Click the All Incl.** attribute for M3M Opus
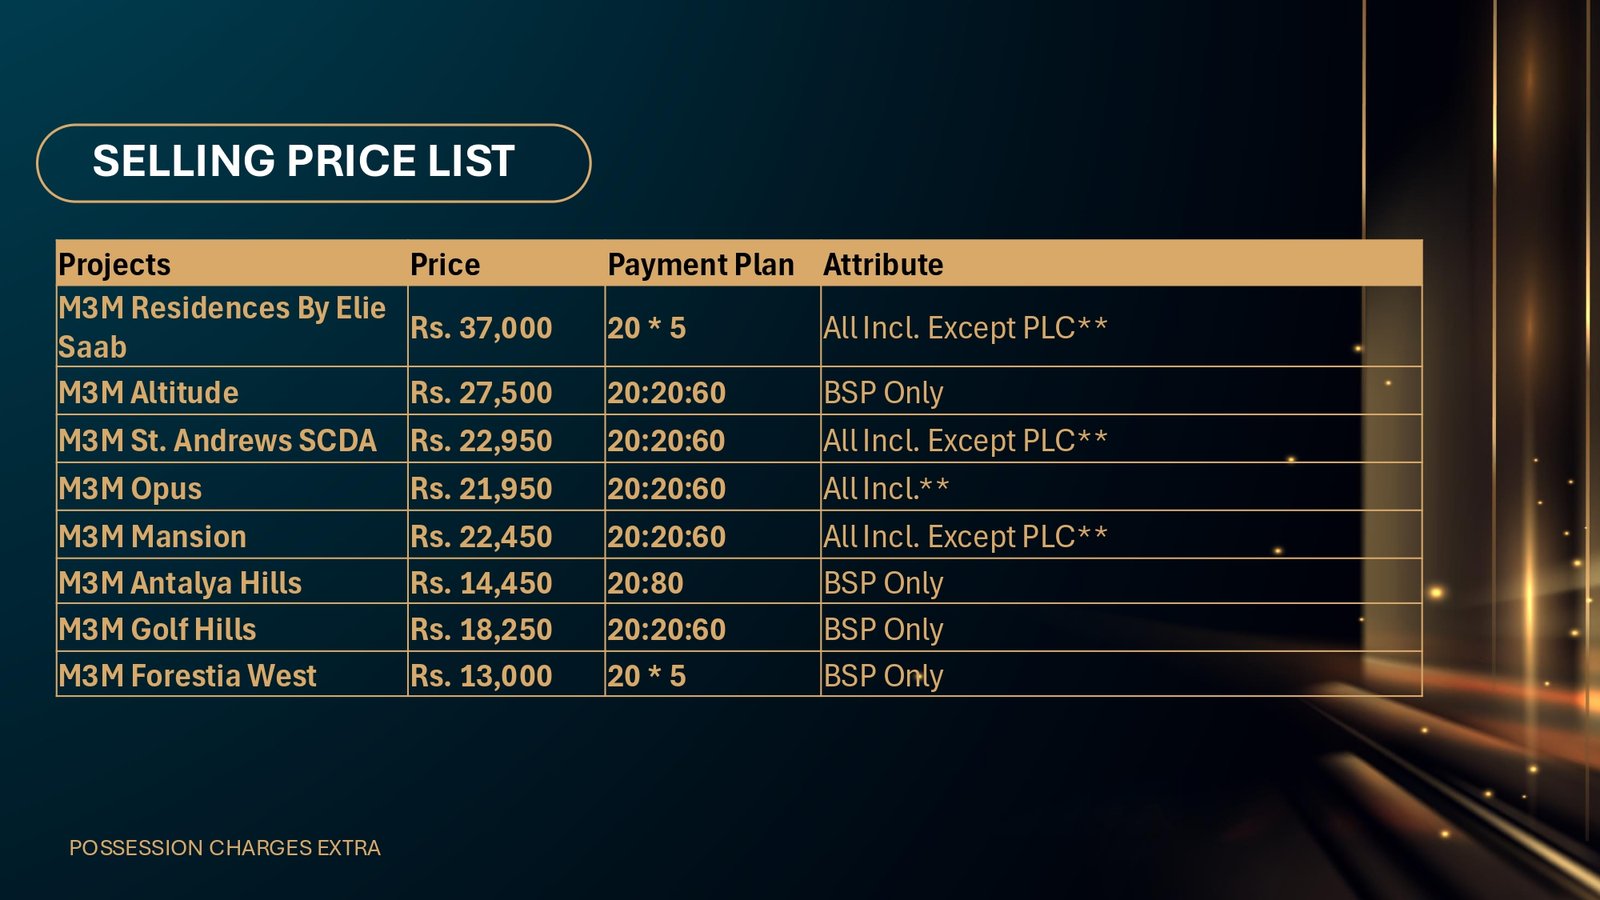 (886, 489)
